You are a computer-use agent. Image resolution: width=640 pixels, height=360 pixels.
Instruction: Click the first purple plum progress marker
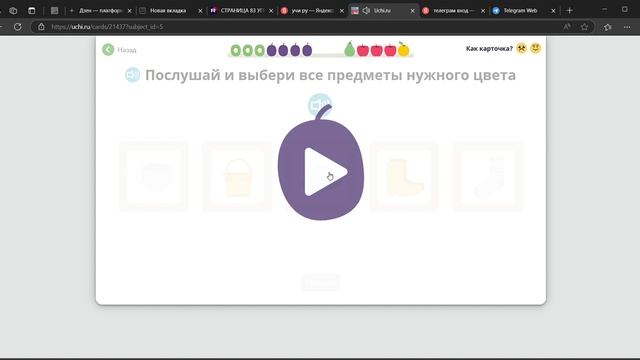pyautogui.click(x=271, y=50)
